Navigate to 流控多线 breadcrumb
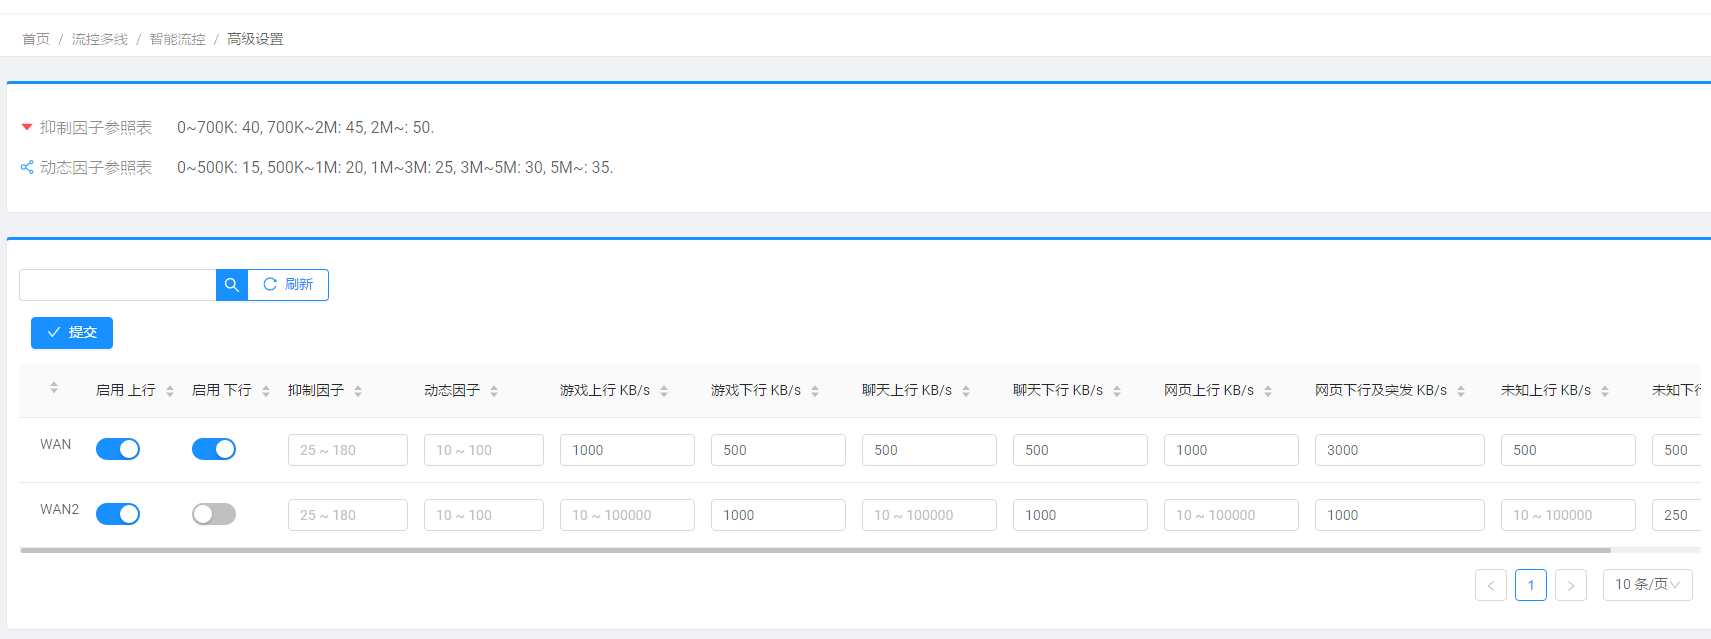This screenshot has height=639, width=1711. pyautogui.click(x=100, y=39)
